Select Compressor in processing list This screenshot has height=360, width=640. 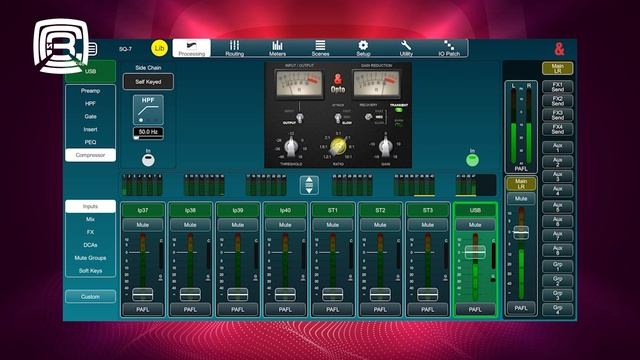(90, 155)
